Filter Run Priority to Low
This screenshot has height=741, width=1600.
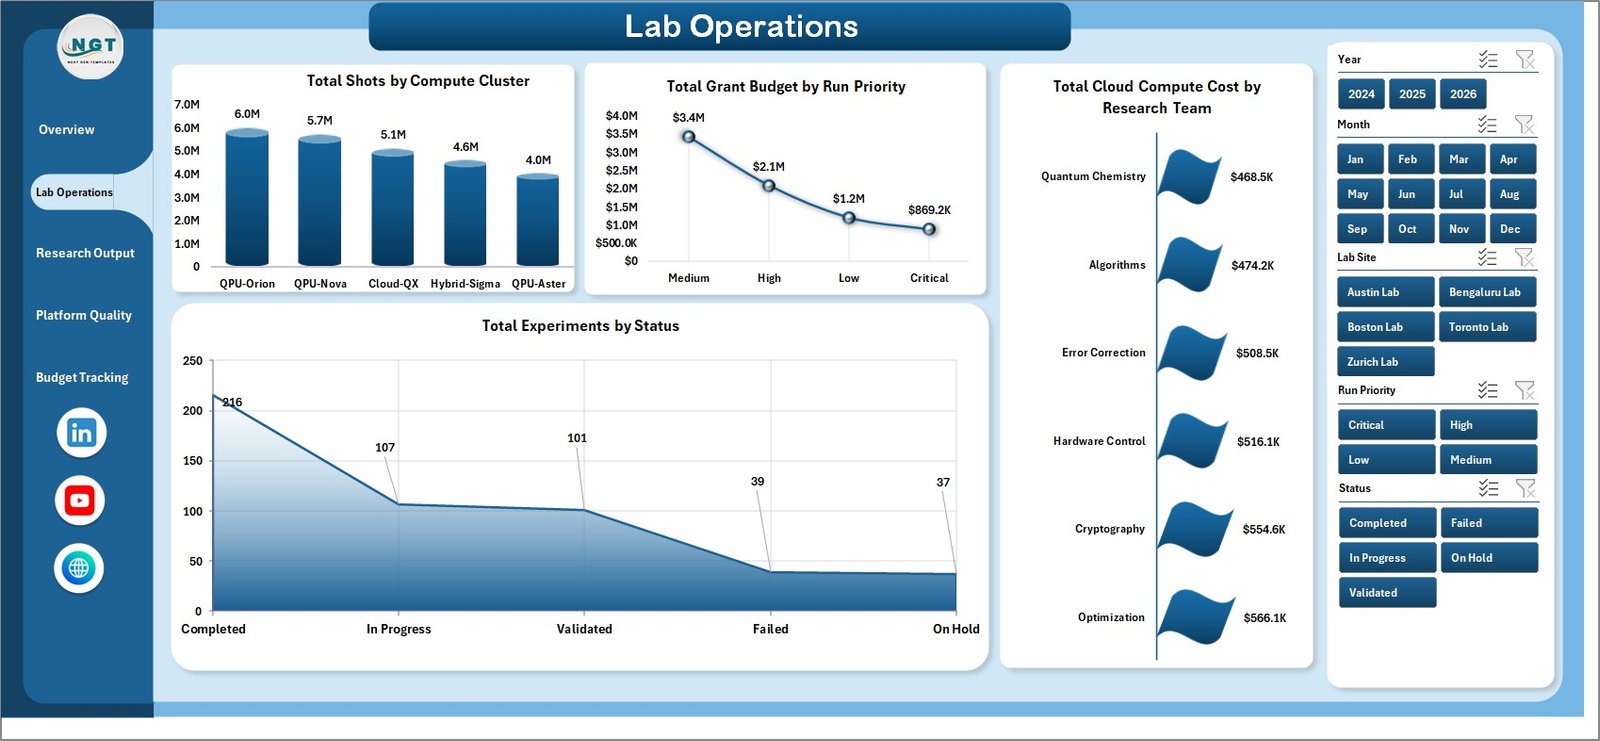click(x=1387, y=460)
